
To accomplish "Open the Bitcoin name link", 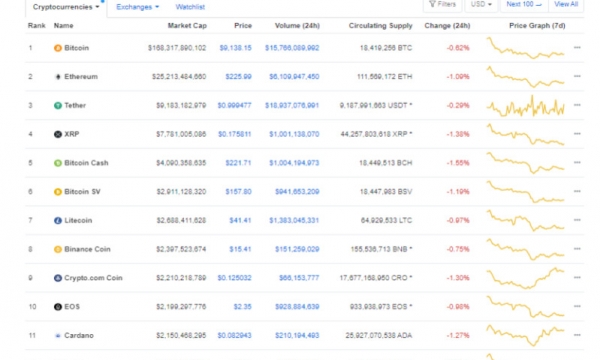I will 77,48.
